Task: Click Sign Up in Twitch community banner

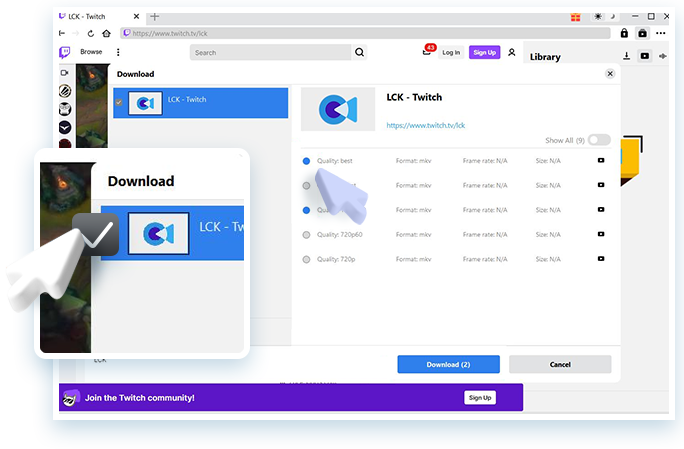Action: (480, 398)
